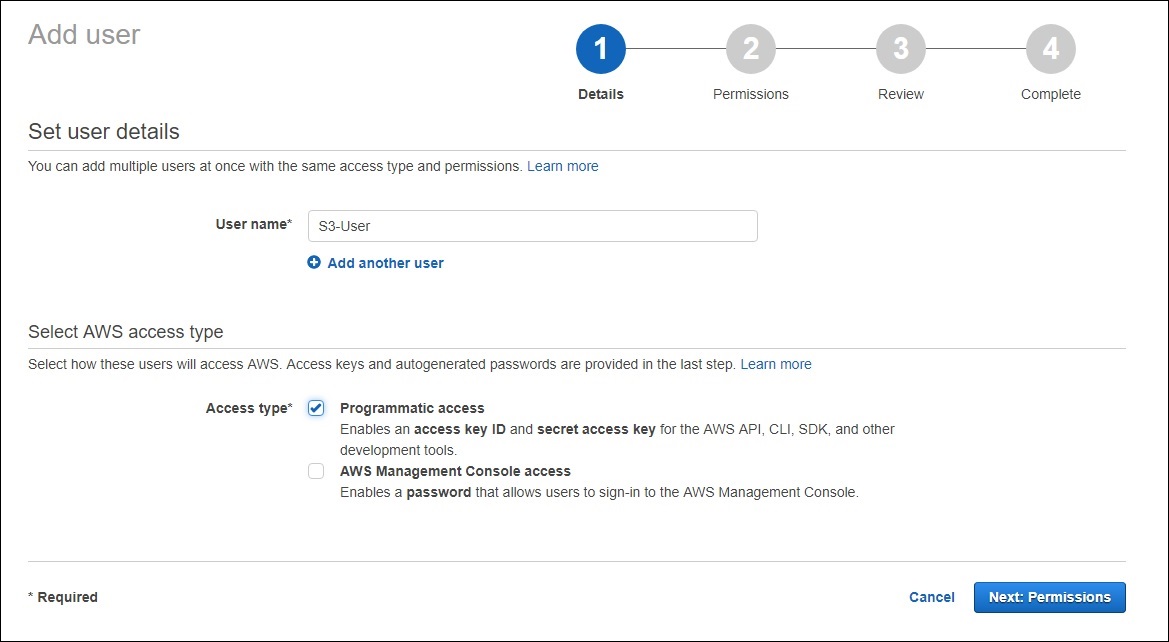Click the plus icon beside Add another user
The width and height of the screenshot is (1169, 642).
(x=314, y=263)
